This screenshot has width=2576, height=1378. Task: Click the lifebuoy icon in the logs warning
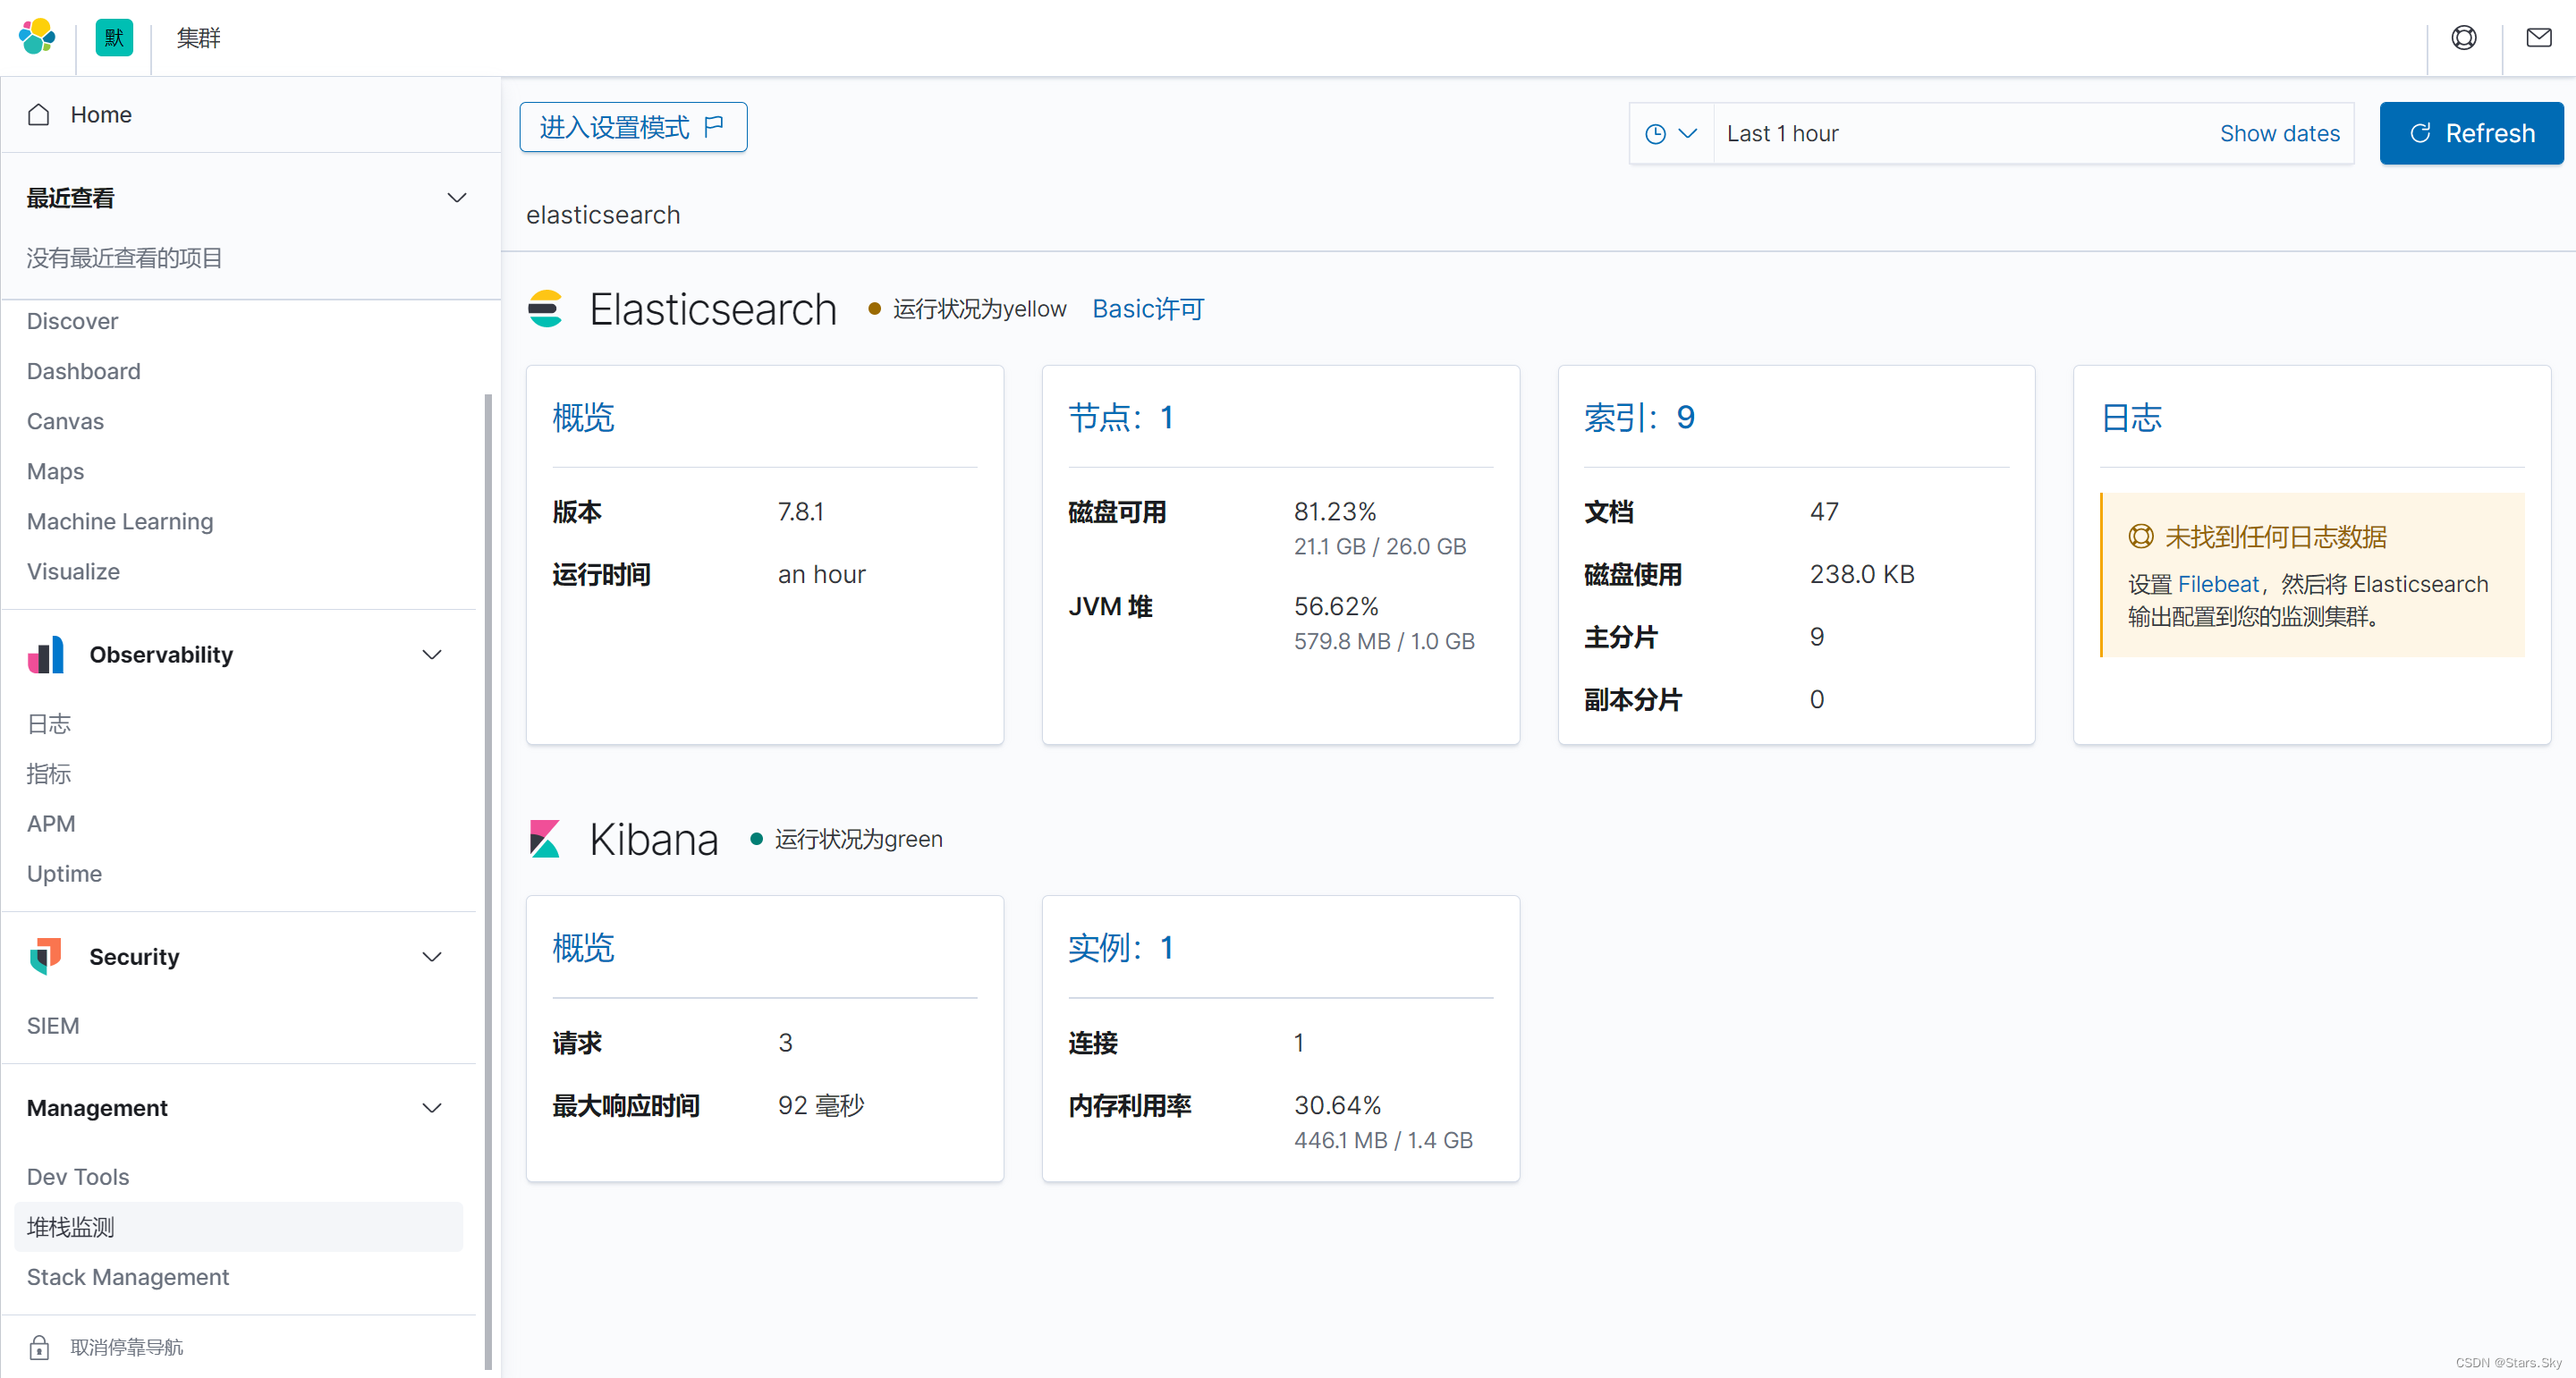(x=2141, y=537)
